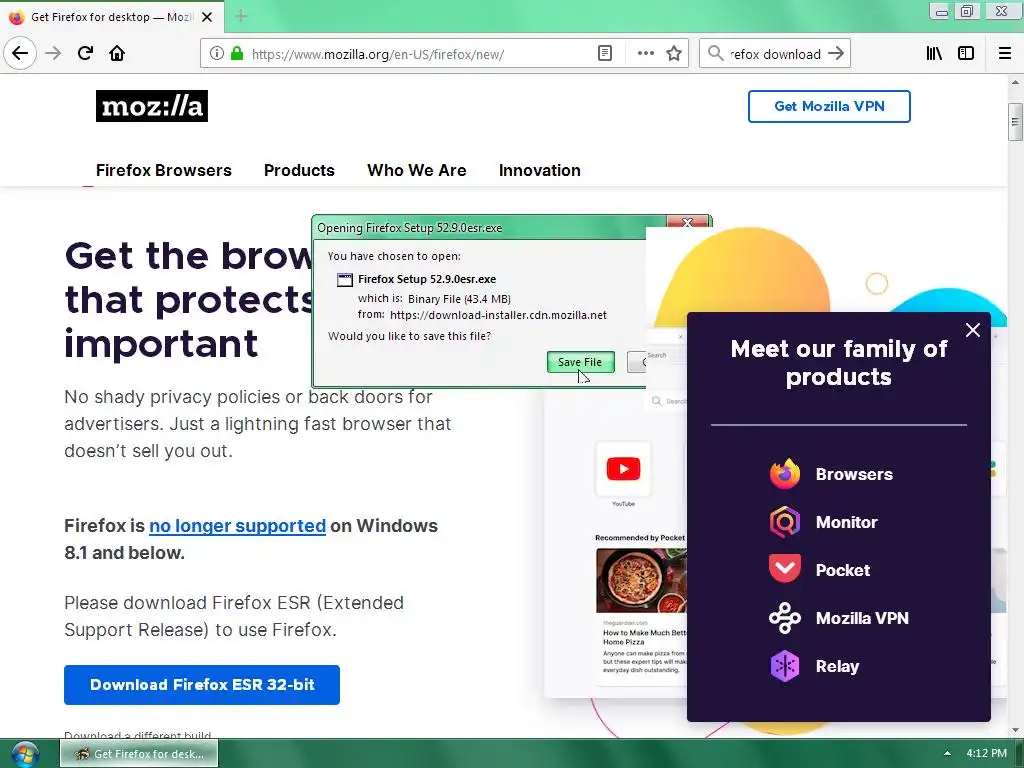Image resolution: width=1024 pixels, height=768 pixels.
Task: Close the Opening Firefox Setup dialog
Action: pyautogui.click(x=687, y=222)
